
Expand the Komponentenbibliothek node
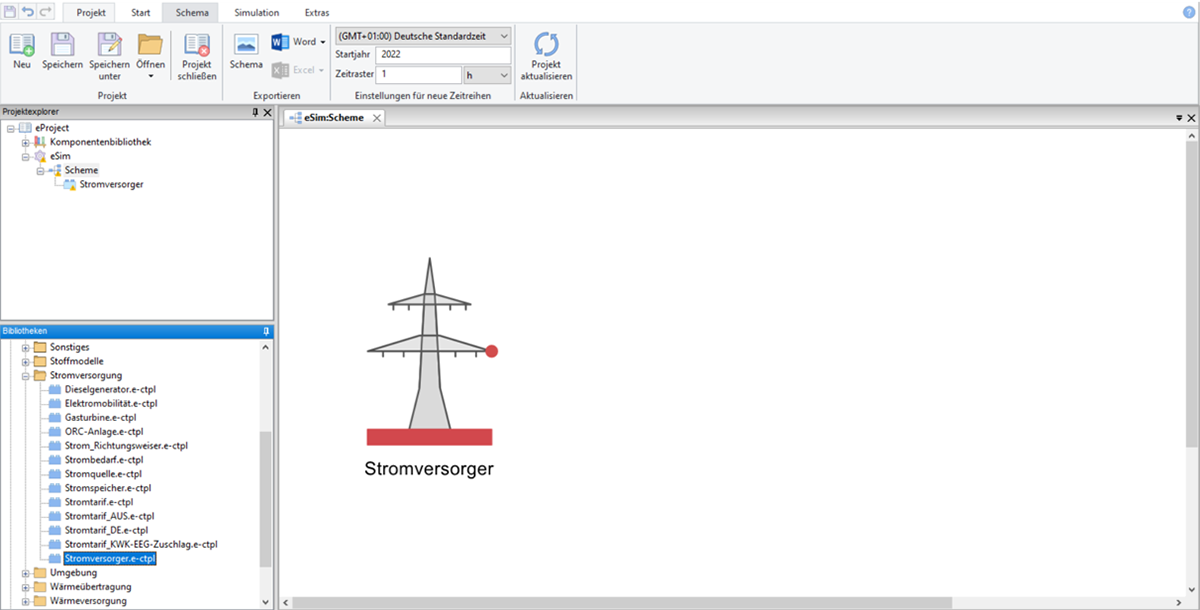tap(25, 142)
